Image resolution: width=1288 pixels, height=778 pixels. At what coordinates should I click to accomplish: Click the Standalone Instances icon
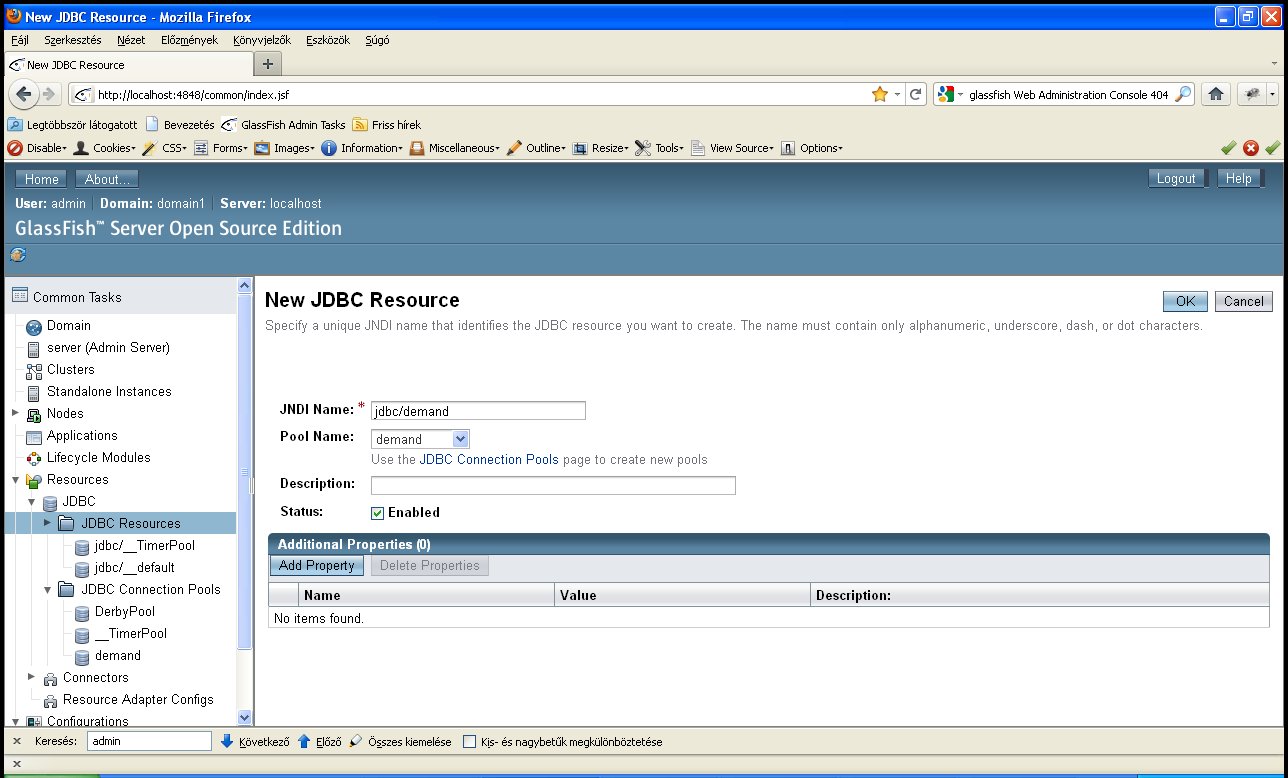coord(33,392)
